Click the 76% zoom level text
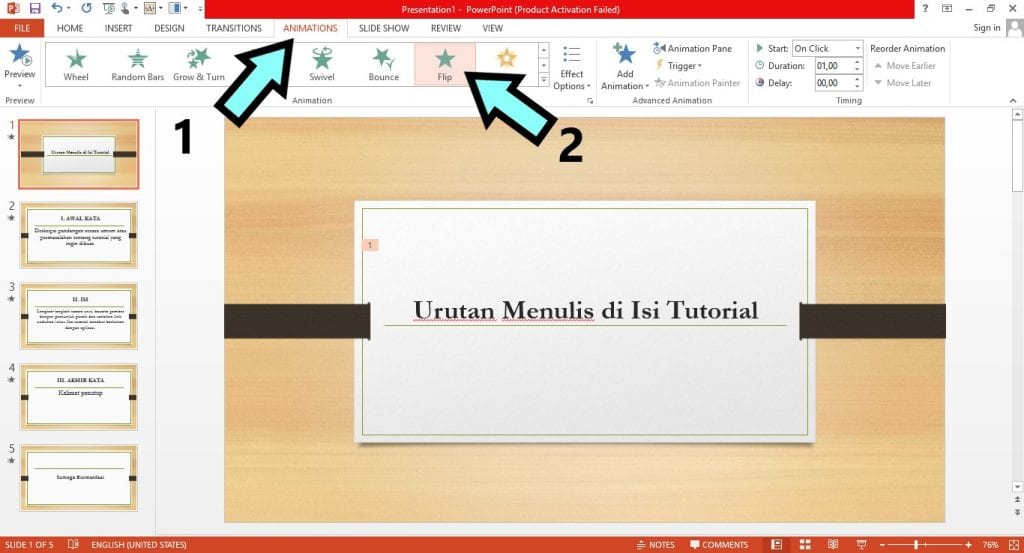Screen dimensions: 1024x553 (x=991, y=545)
